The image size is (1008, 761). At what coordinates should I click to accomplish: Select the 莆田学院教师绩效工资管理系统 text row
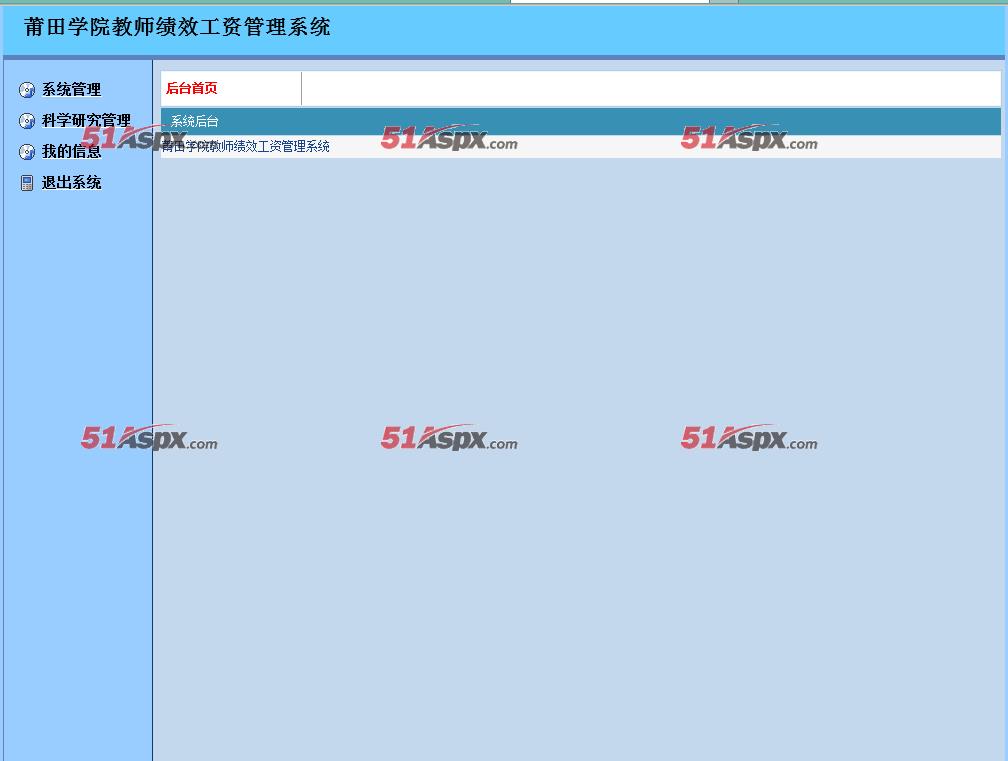[580, 147]
